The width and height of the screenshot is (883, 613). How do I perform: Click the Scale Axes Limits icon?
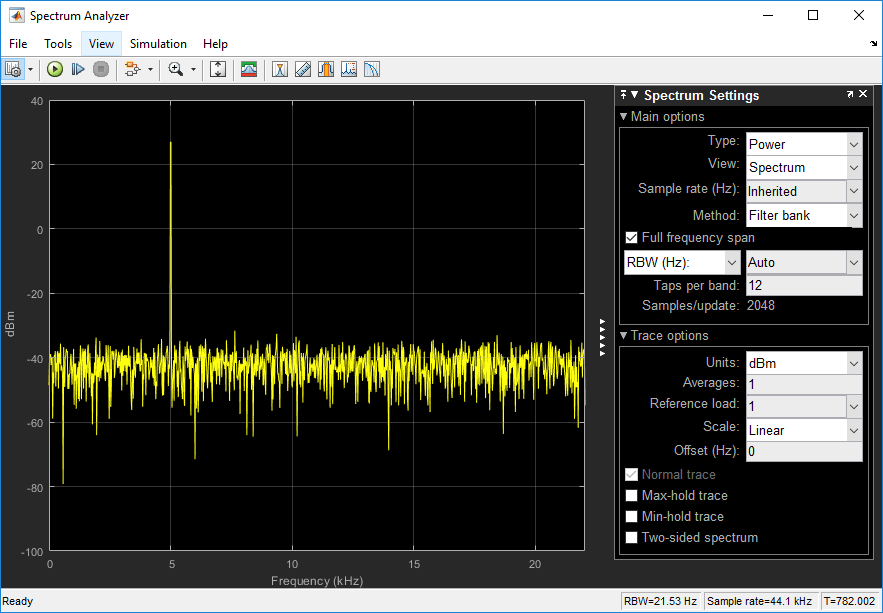[218, 69]
